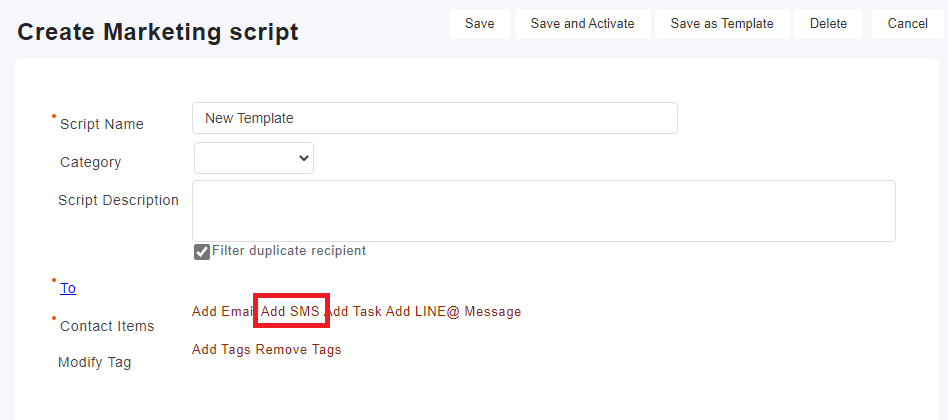
Task: Cancel script creation
Action: 907,24
